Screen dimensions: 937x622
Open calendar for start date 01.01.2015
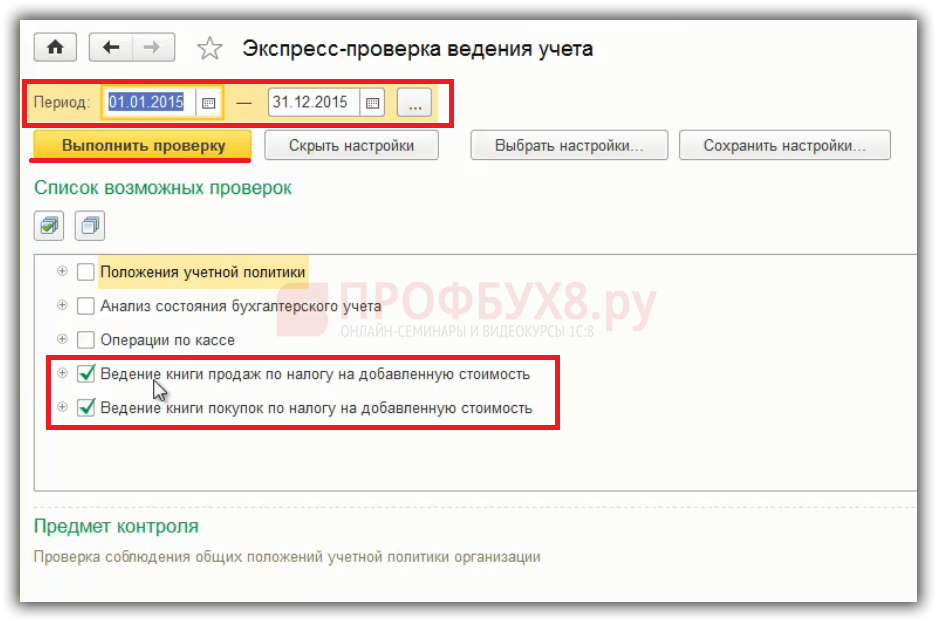[x=209, y=103]
